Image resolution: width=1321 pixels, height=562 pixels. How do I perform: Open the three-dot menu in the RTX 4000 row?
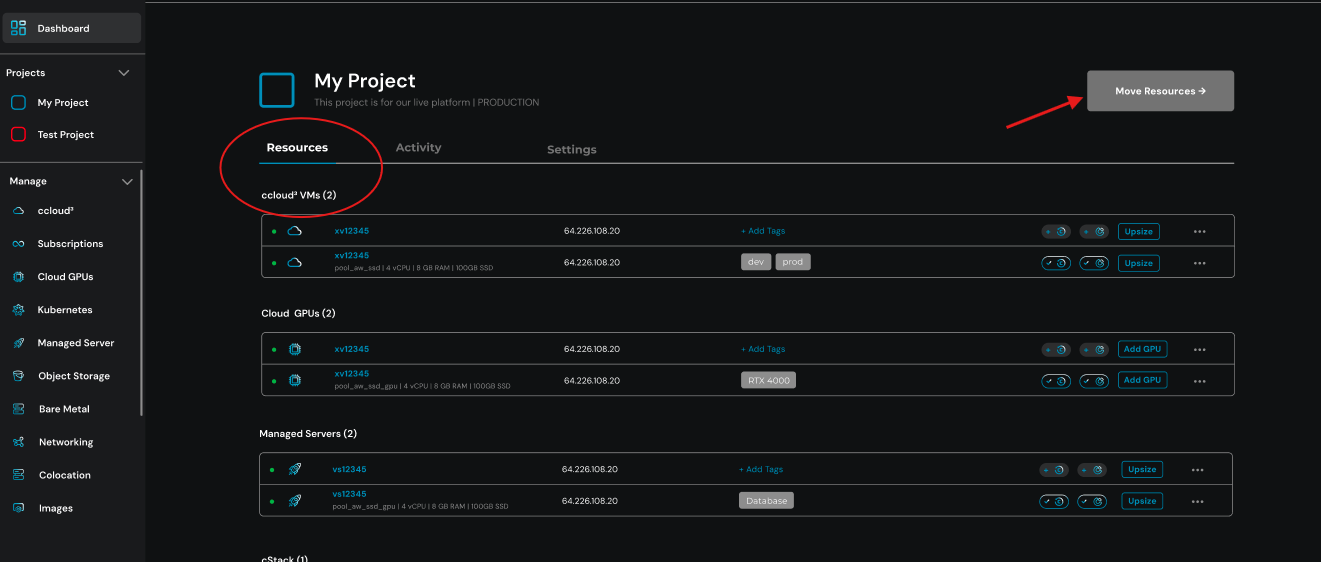point(1199,381)
